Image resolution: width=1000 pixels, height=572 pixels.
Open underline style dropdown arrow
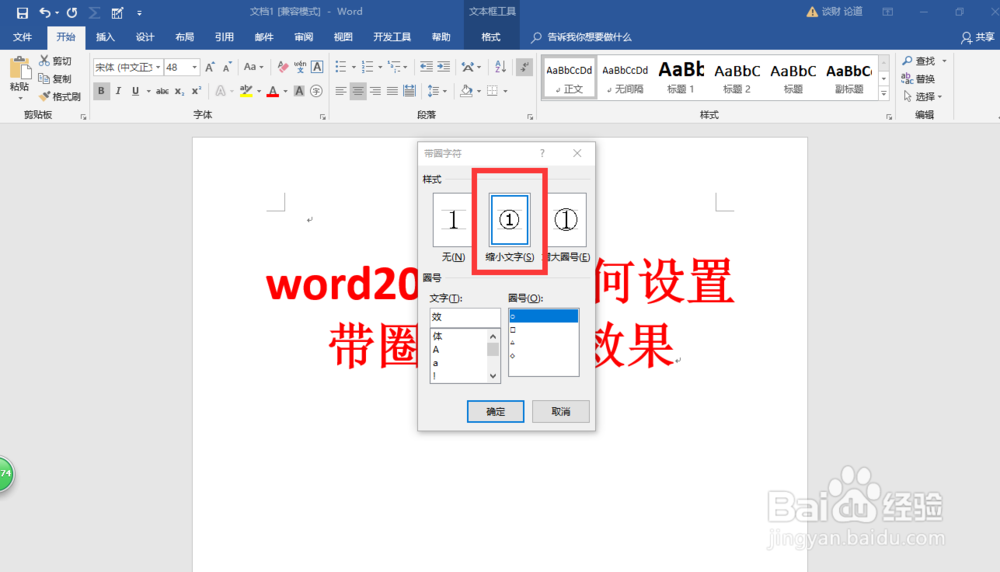pos(148,91)
